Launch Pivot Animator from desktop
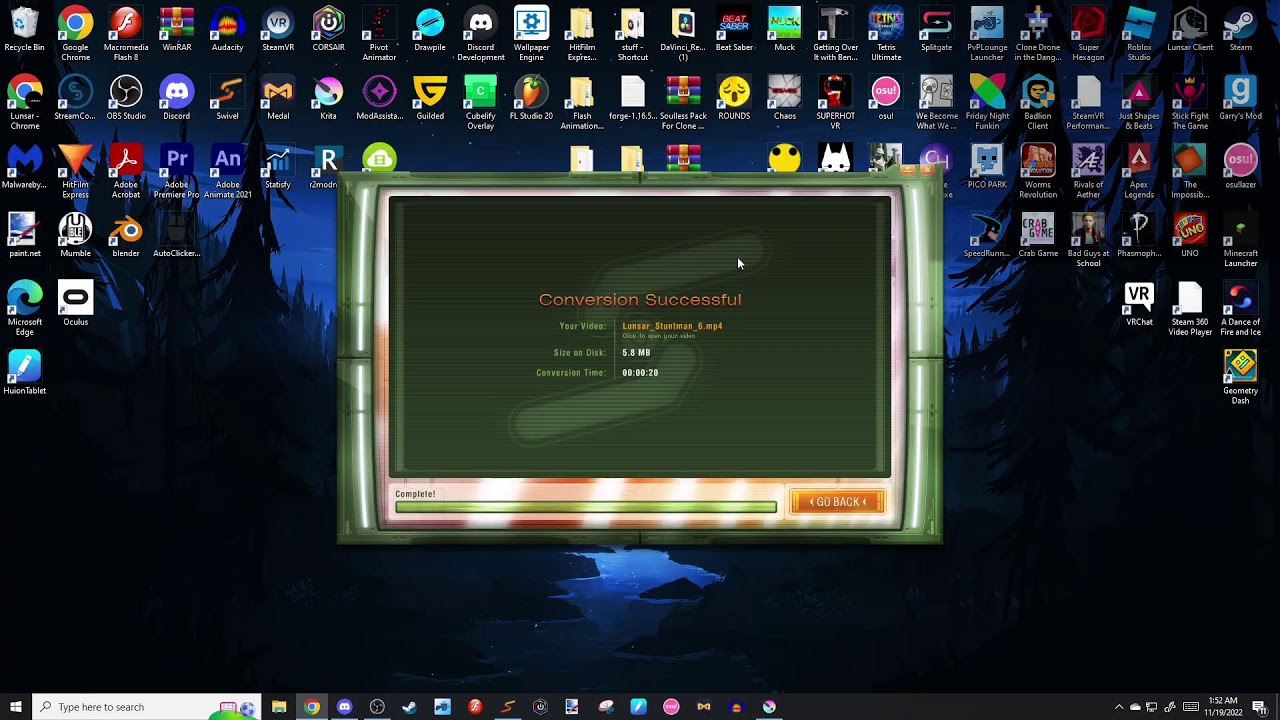This screenshot has width=1280, height=720. [x=379, y=34]
